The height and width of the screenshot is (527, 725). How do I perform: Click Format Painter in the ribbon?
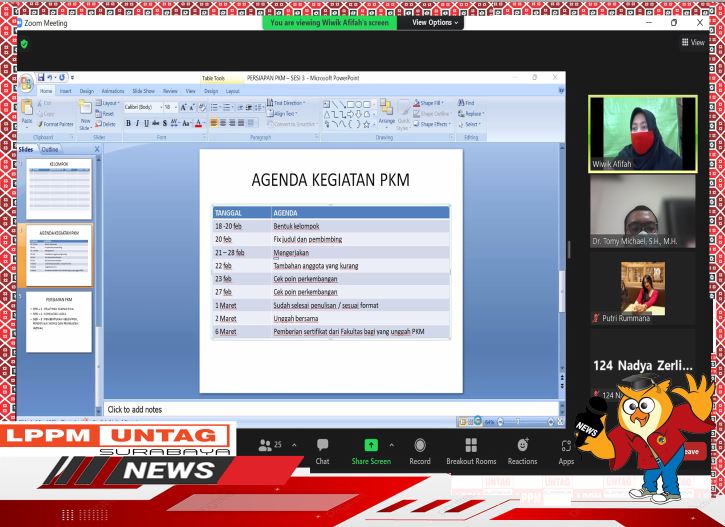pyautogui.click(x=55, y=124)
